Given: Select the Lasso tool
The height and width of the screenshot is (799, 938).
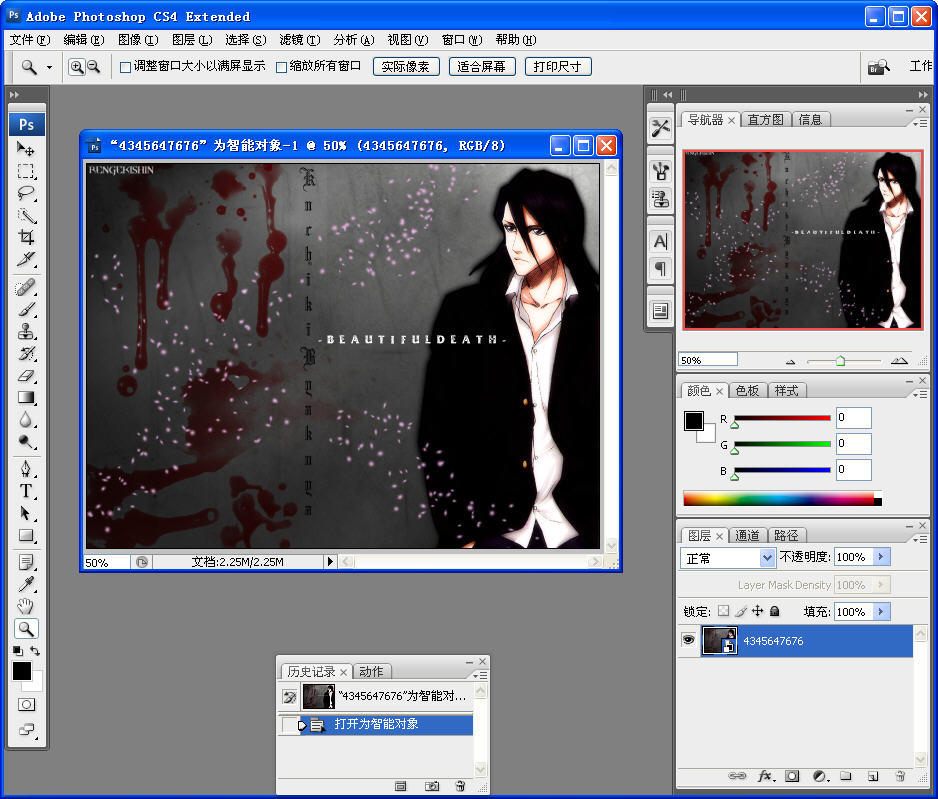Looking at the screenshot, I should click(26, 193).
